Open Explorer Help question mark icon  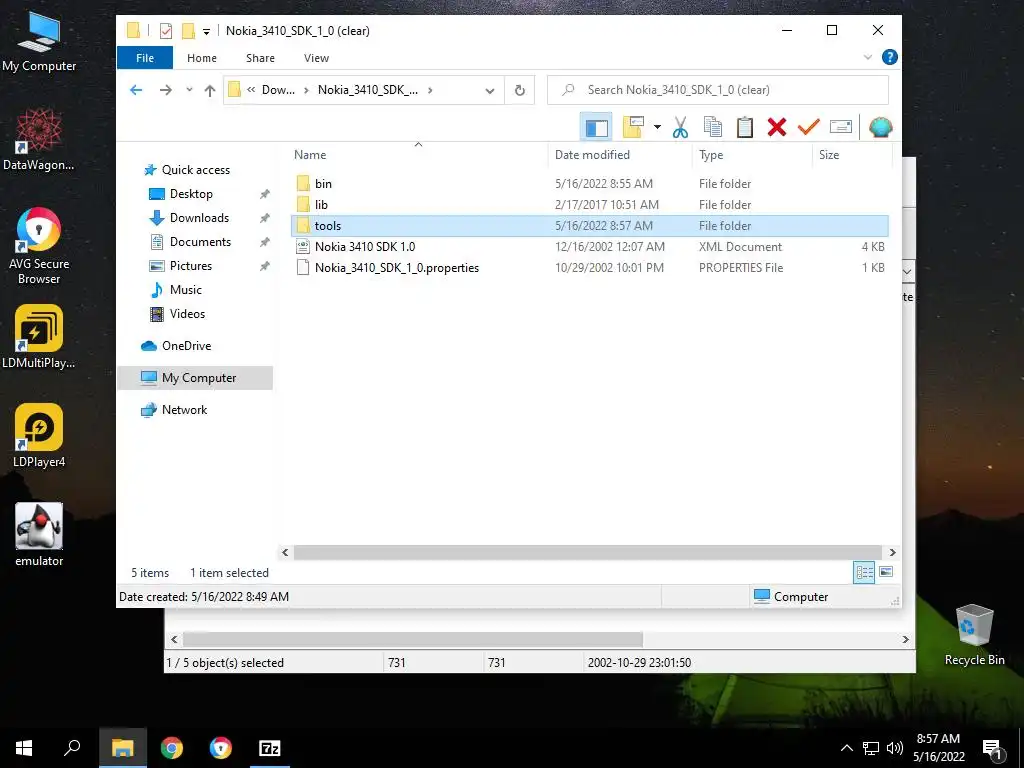(x=889, y=57)
